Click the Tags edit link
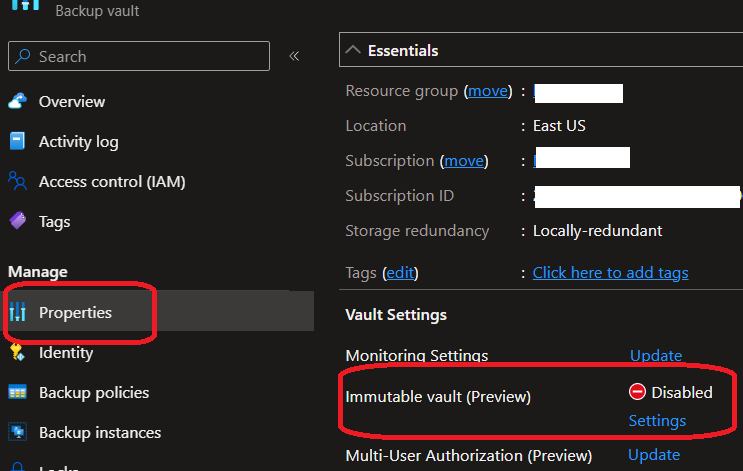 [x=400, y=272]
